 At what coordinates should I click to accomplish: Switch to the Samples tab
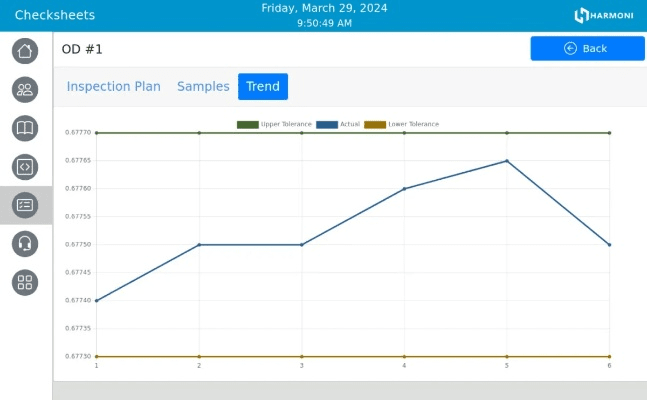[x=203, y=87]
